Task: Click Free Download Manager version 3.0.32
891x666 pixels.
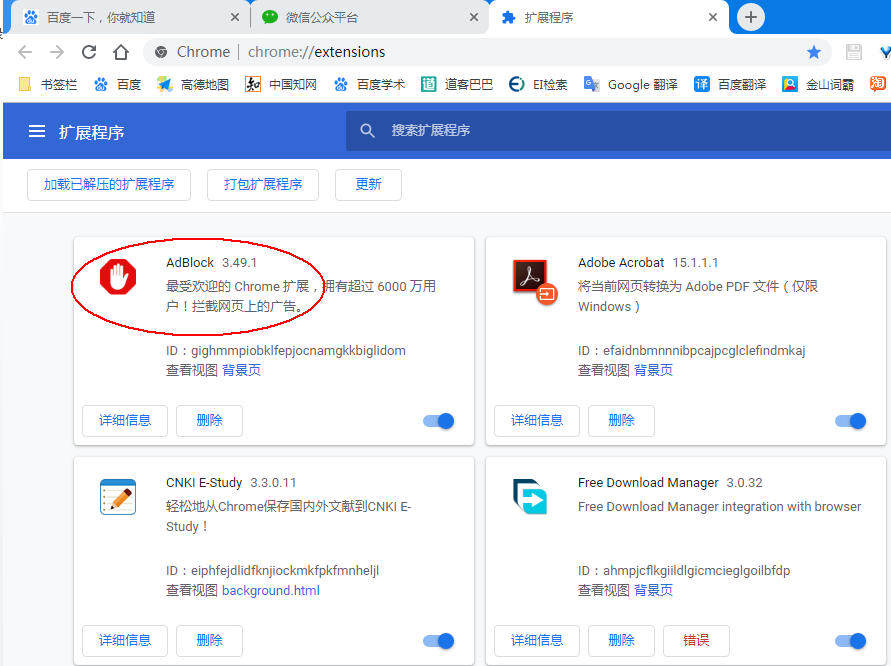Action: click(x=744, y=482)
